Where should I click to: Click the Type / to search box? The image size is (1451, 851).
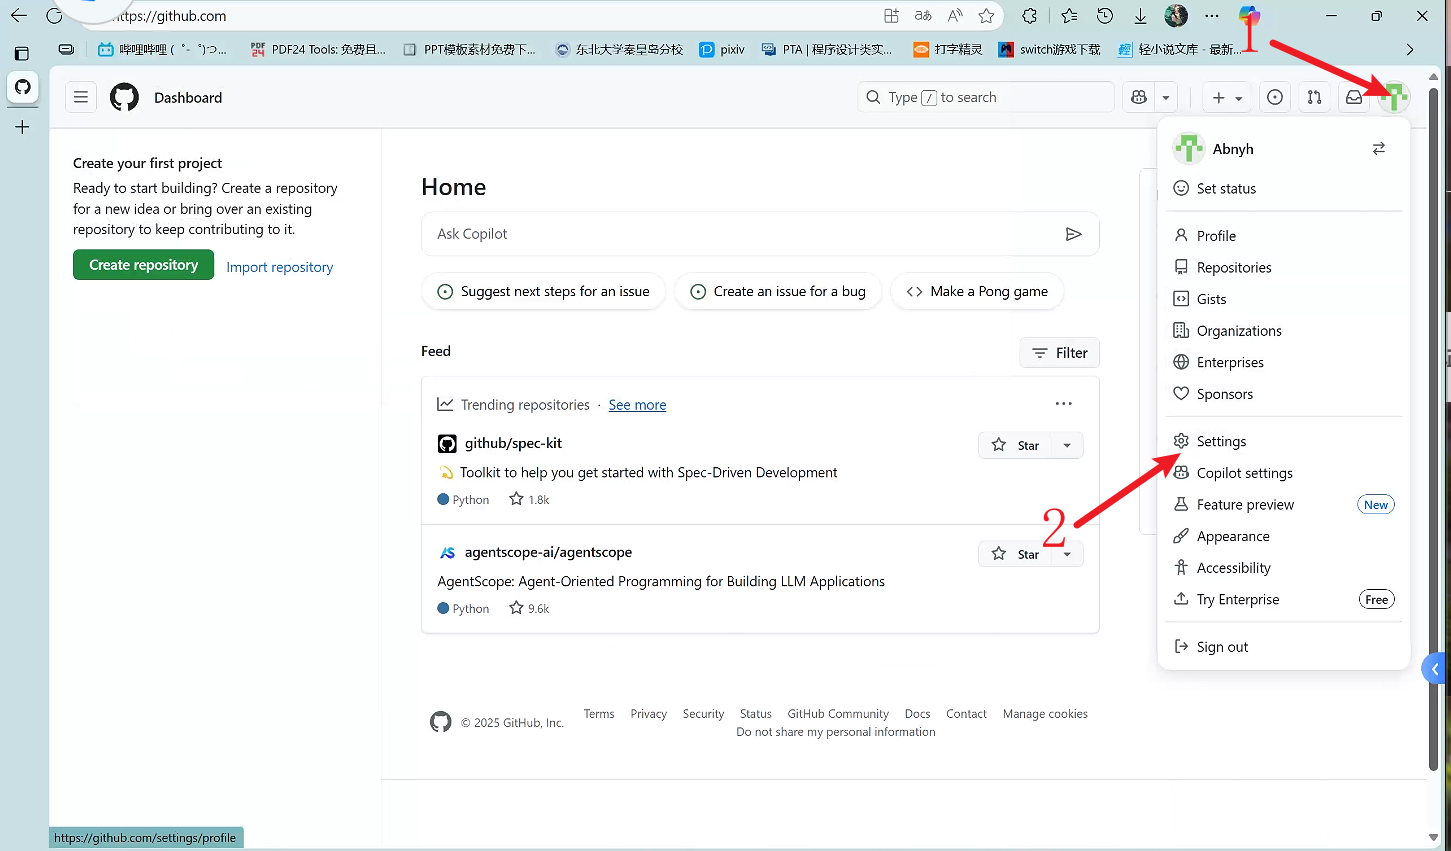point(986,97)
